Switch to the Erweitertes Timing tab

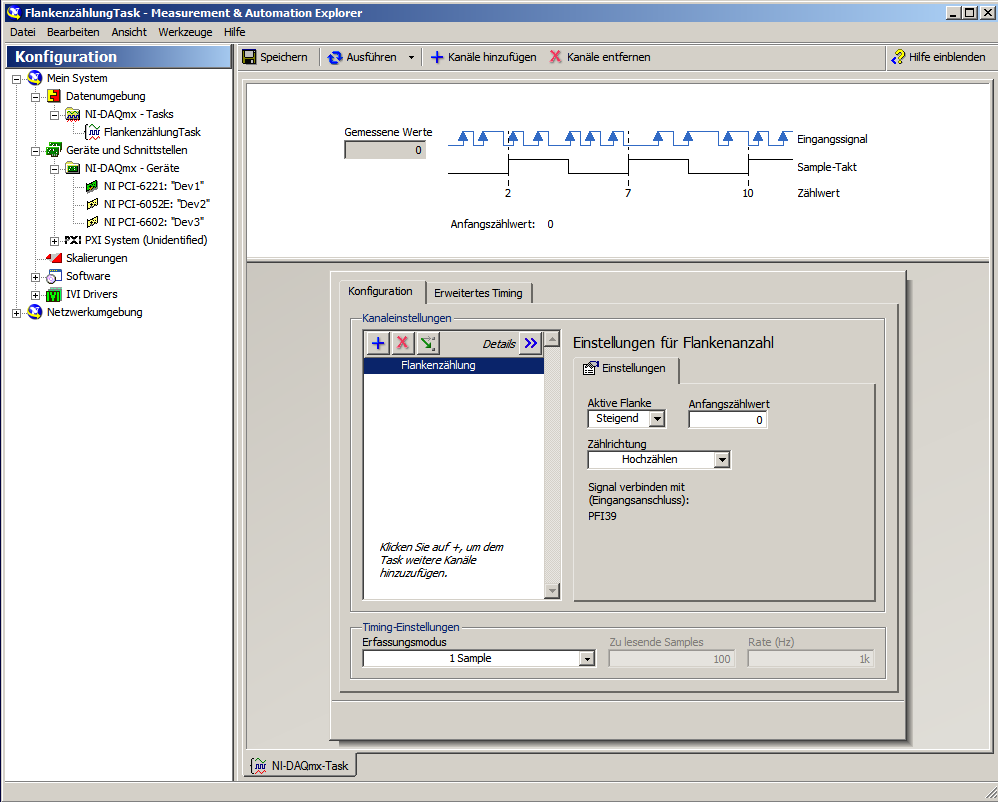[478, 293]
